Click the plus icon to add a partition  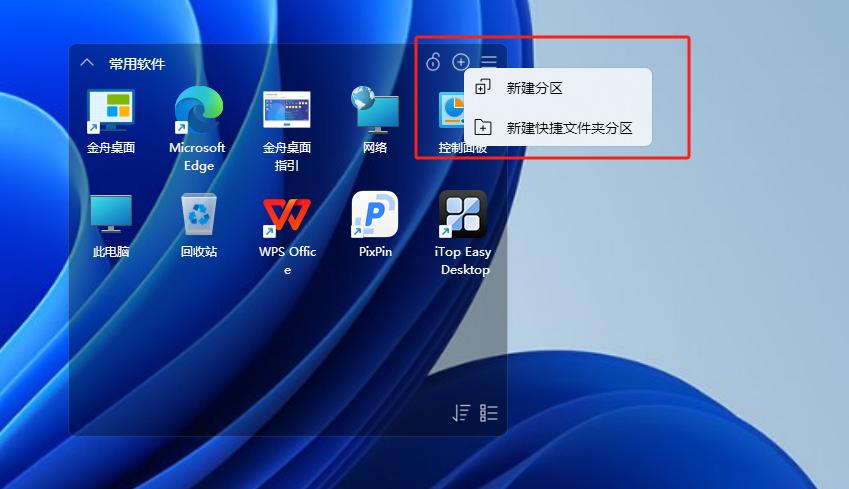[460, 63]
